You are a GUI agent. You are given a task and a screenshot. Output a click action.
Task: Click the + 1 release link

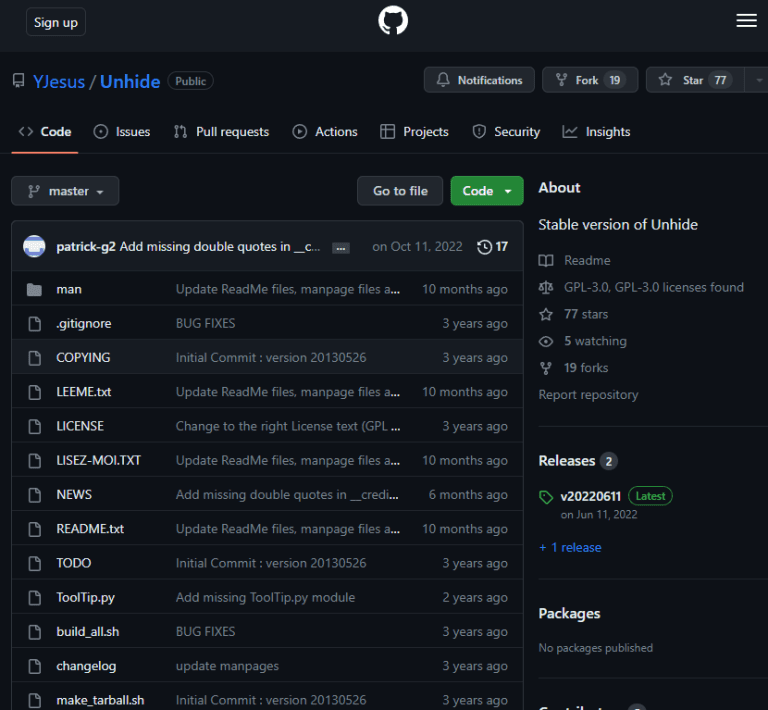(570, 548)
